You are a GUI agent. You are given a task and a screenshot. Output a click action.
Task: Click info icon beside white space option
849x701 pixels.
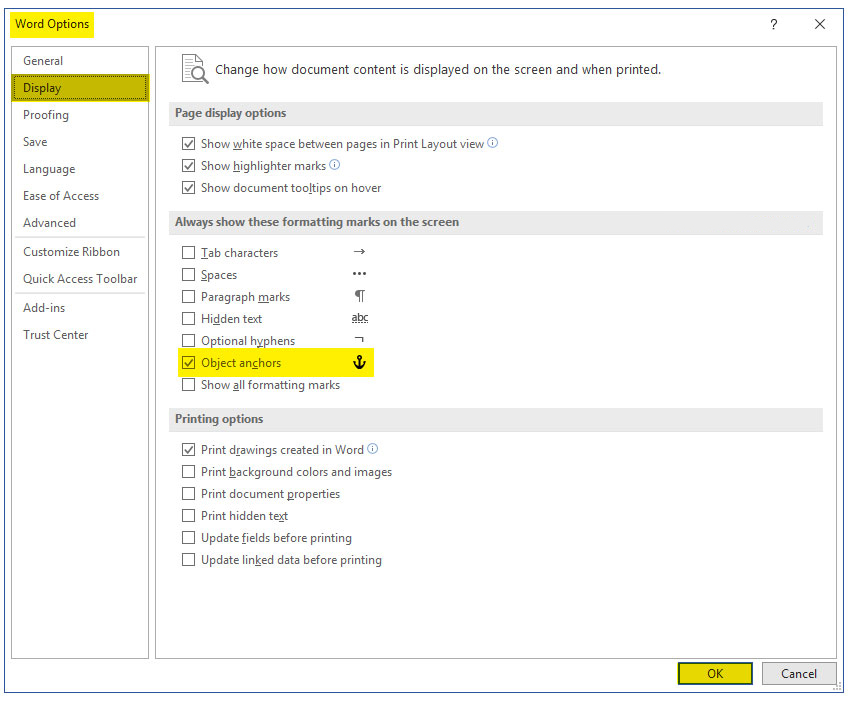pyautogui.click(x=492, y=143)
